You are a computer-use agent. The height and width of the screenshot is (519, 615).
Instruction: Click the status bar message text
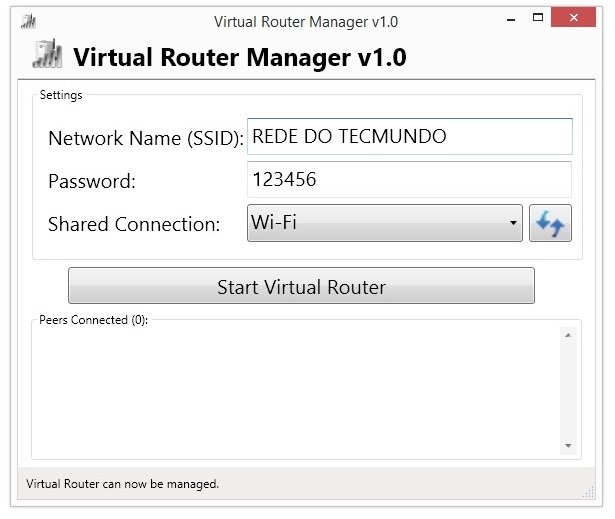coord(122,484)
